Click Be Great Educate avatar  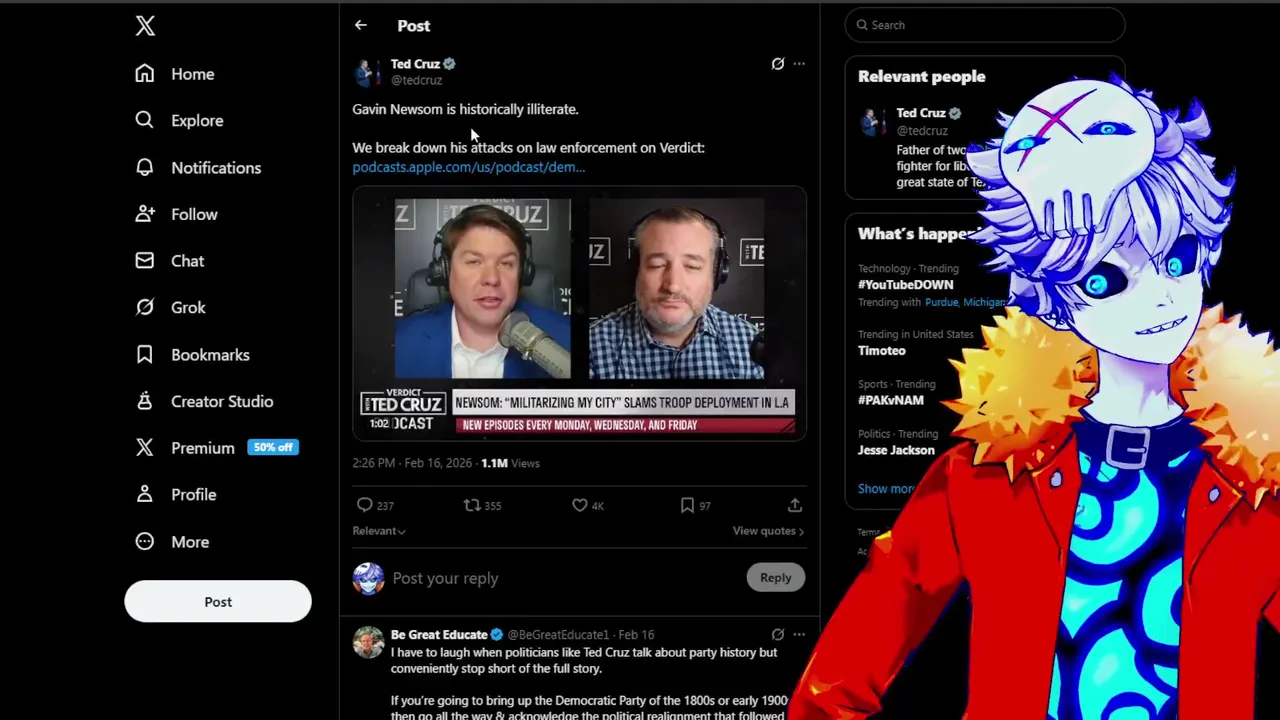point(368,642)
